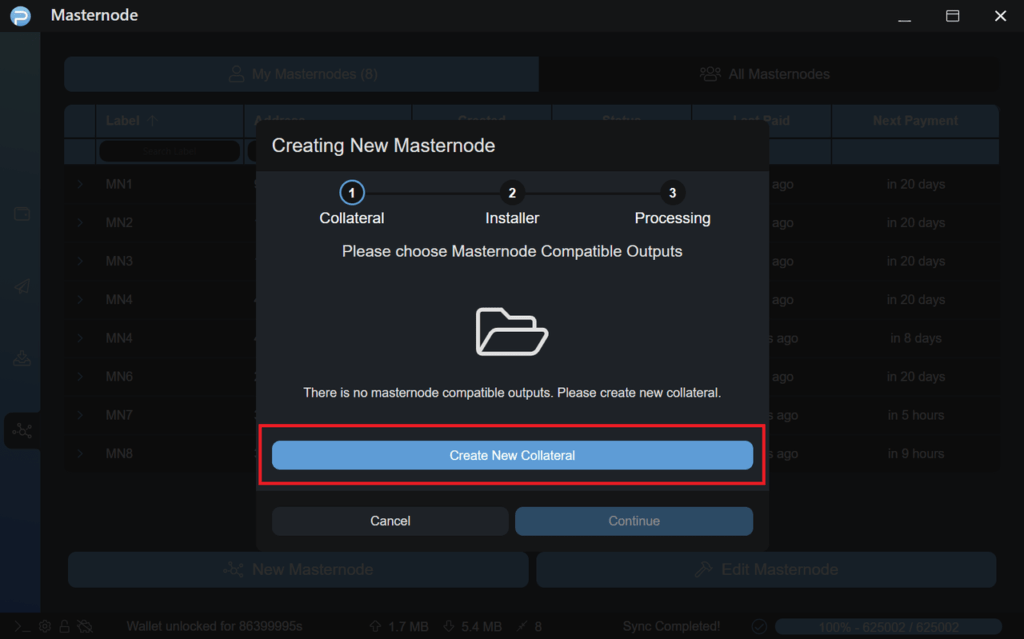1024x639 pixels.
Task: Open the Receive page in the sidebar
Action: point(21,359)
